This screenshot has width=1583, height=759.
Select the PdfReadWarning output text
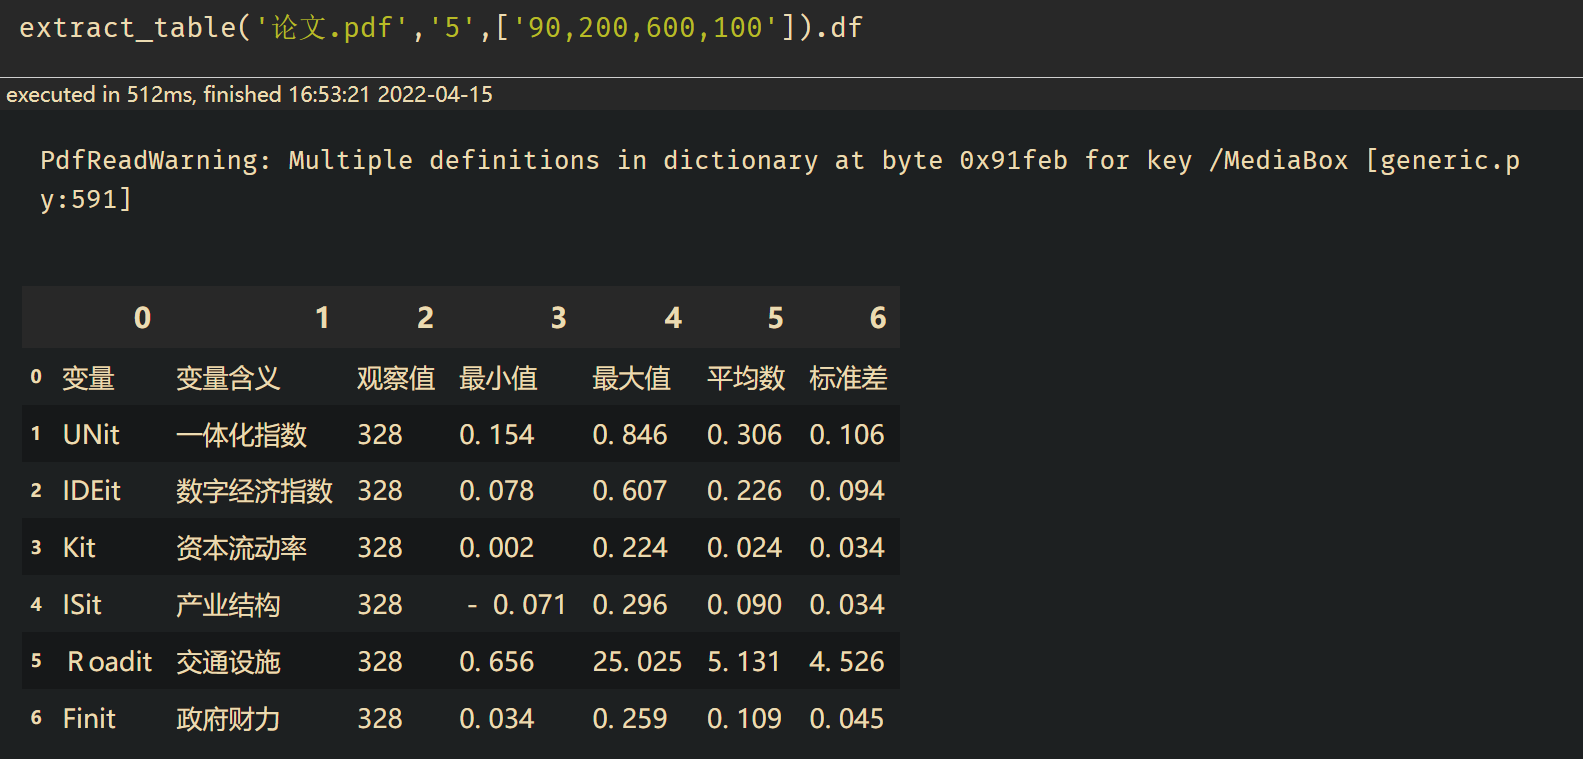pos(780,180)
